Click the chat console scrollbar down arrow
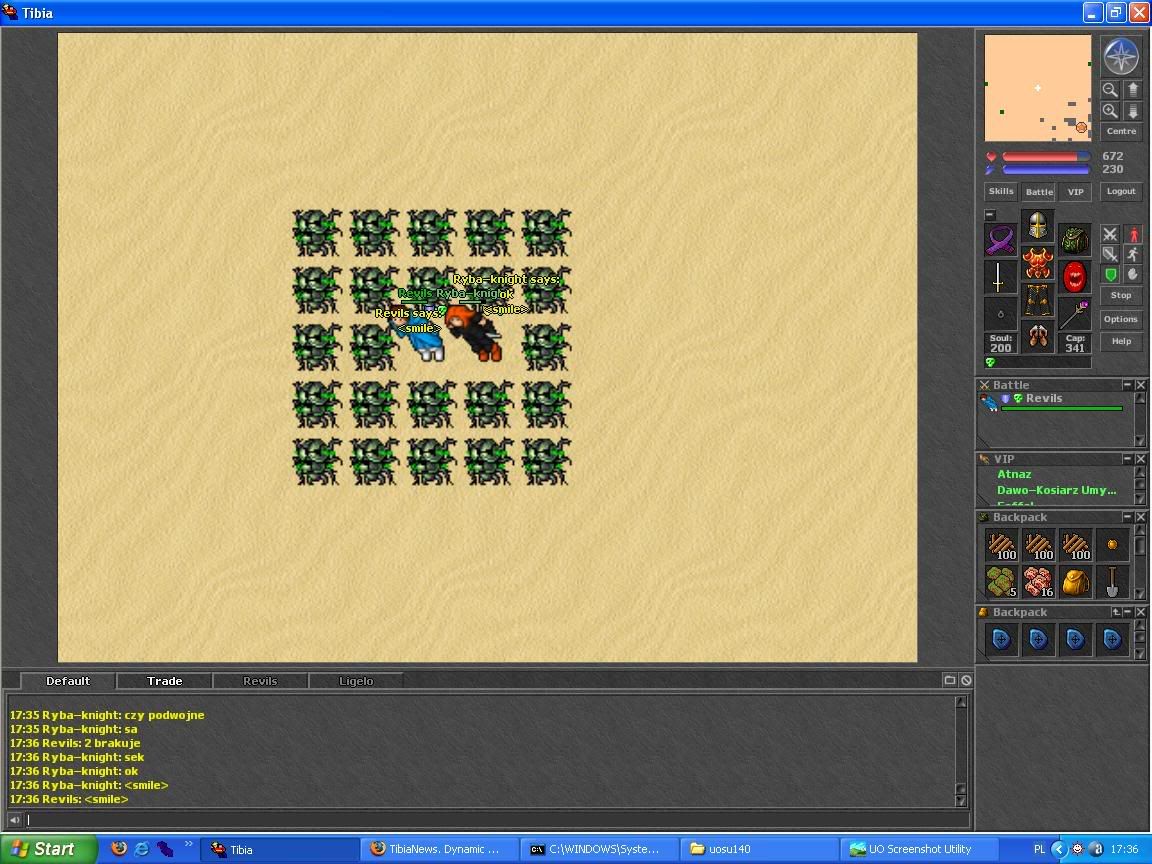Screen dimensions: 1152x864 pos(960,800)
